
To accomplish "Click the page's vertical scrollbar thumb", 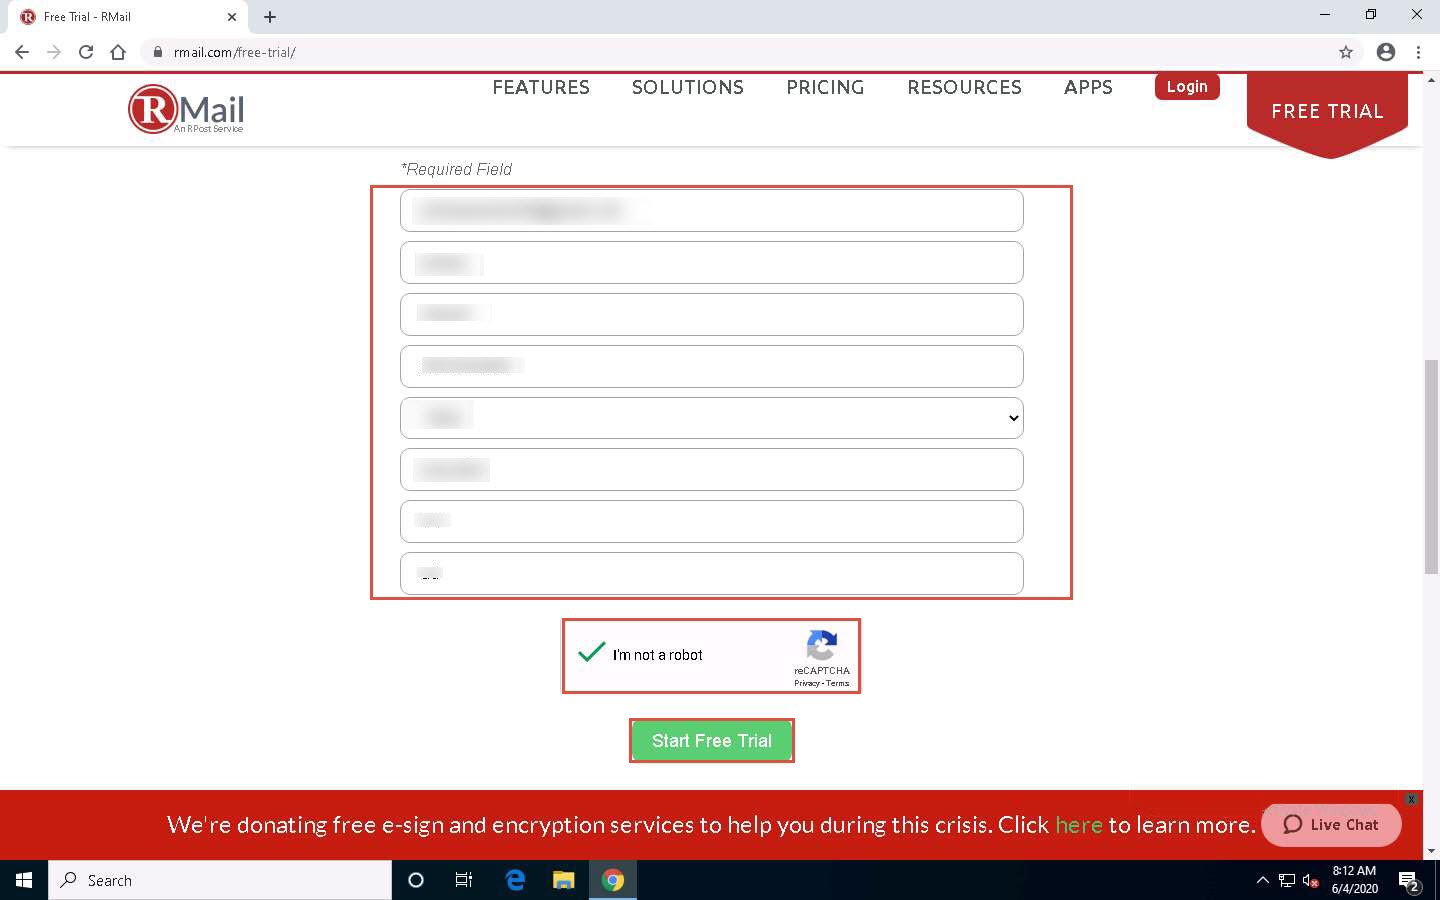I will tap(1431, 466).
